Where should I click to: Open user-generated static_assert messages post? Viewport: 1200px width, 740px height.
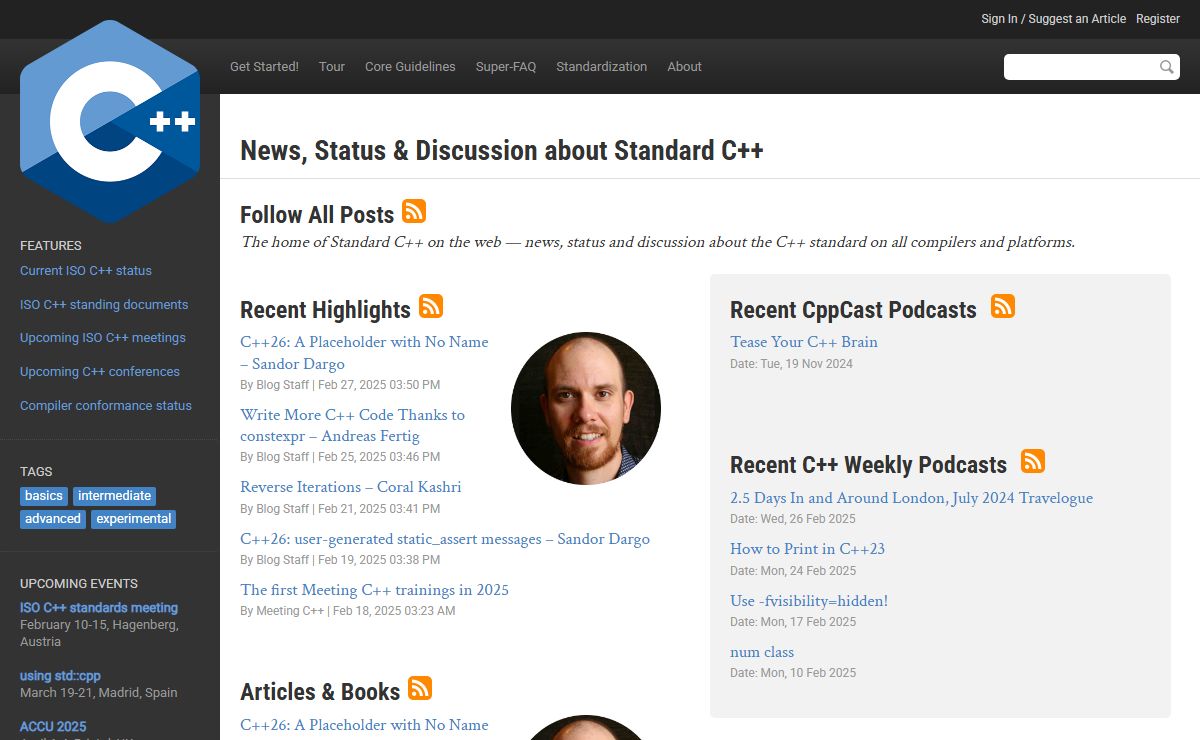445,539
